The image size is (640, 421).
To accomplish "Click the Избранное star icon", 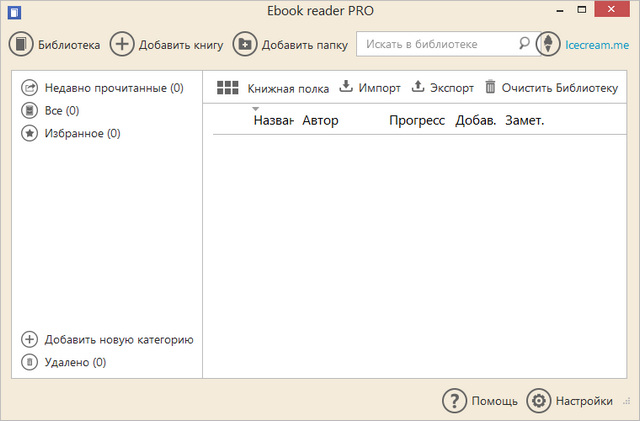I will coord(29,133).
